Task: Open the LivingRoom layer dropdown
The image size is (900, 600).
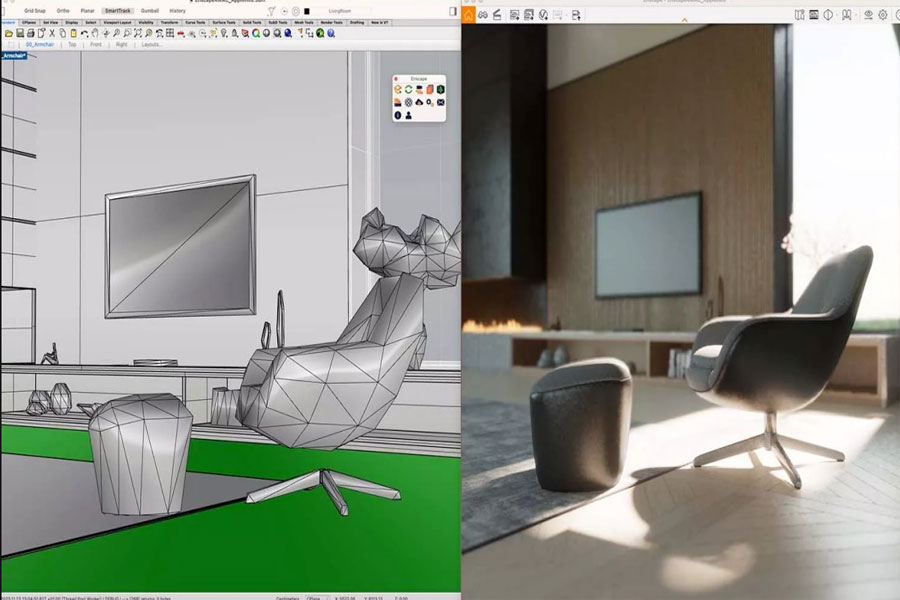Action: pyautogui.click(x=342, y=11)
